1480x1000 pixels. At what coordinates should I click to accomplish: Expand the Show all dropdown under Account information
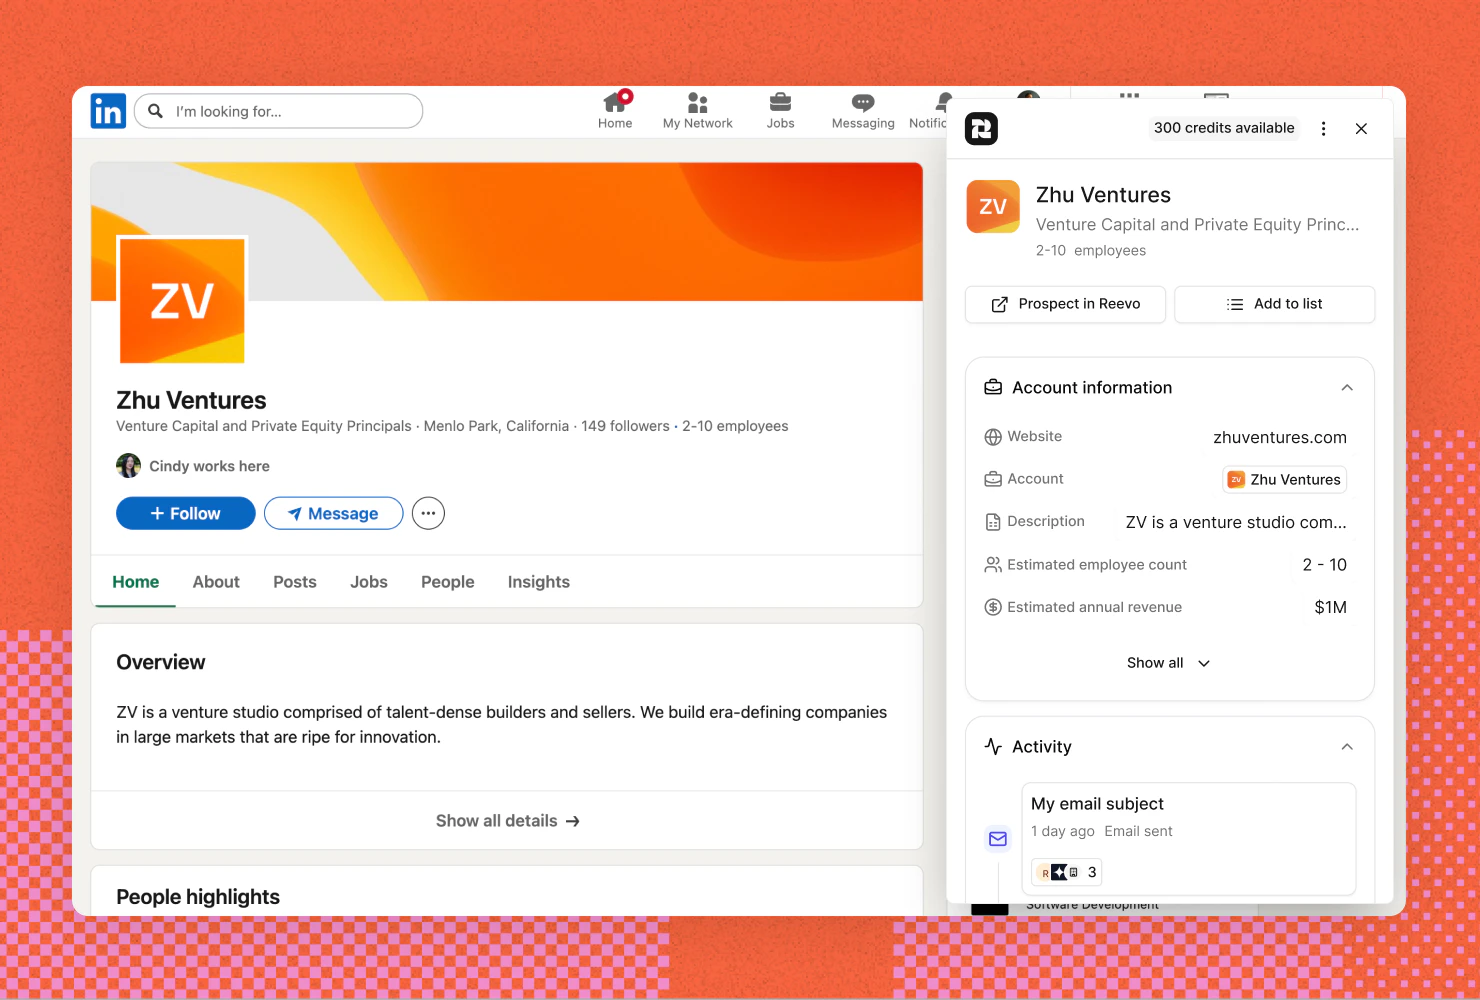(1167, 662)
